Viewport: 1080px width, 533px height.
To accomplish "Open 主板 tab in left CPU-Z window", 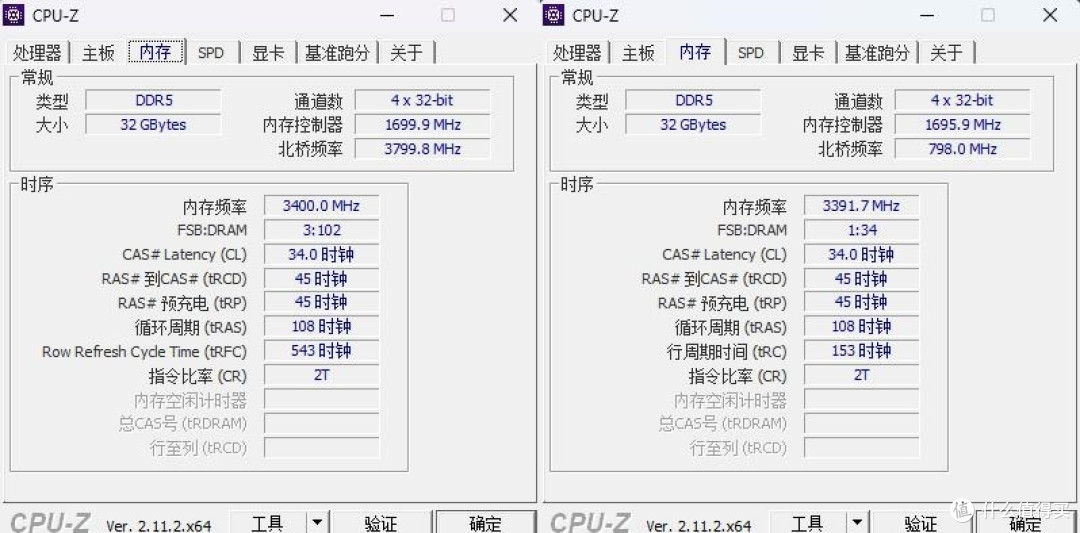I will (x=98, y=53).
